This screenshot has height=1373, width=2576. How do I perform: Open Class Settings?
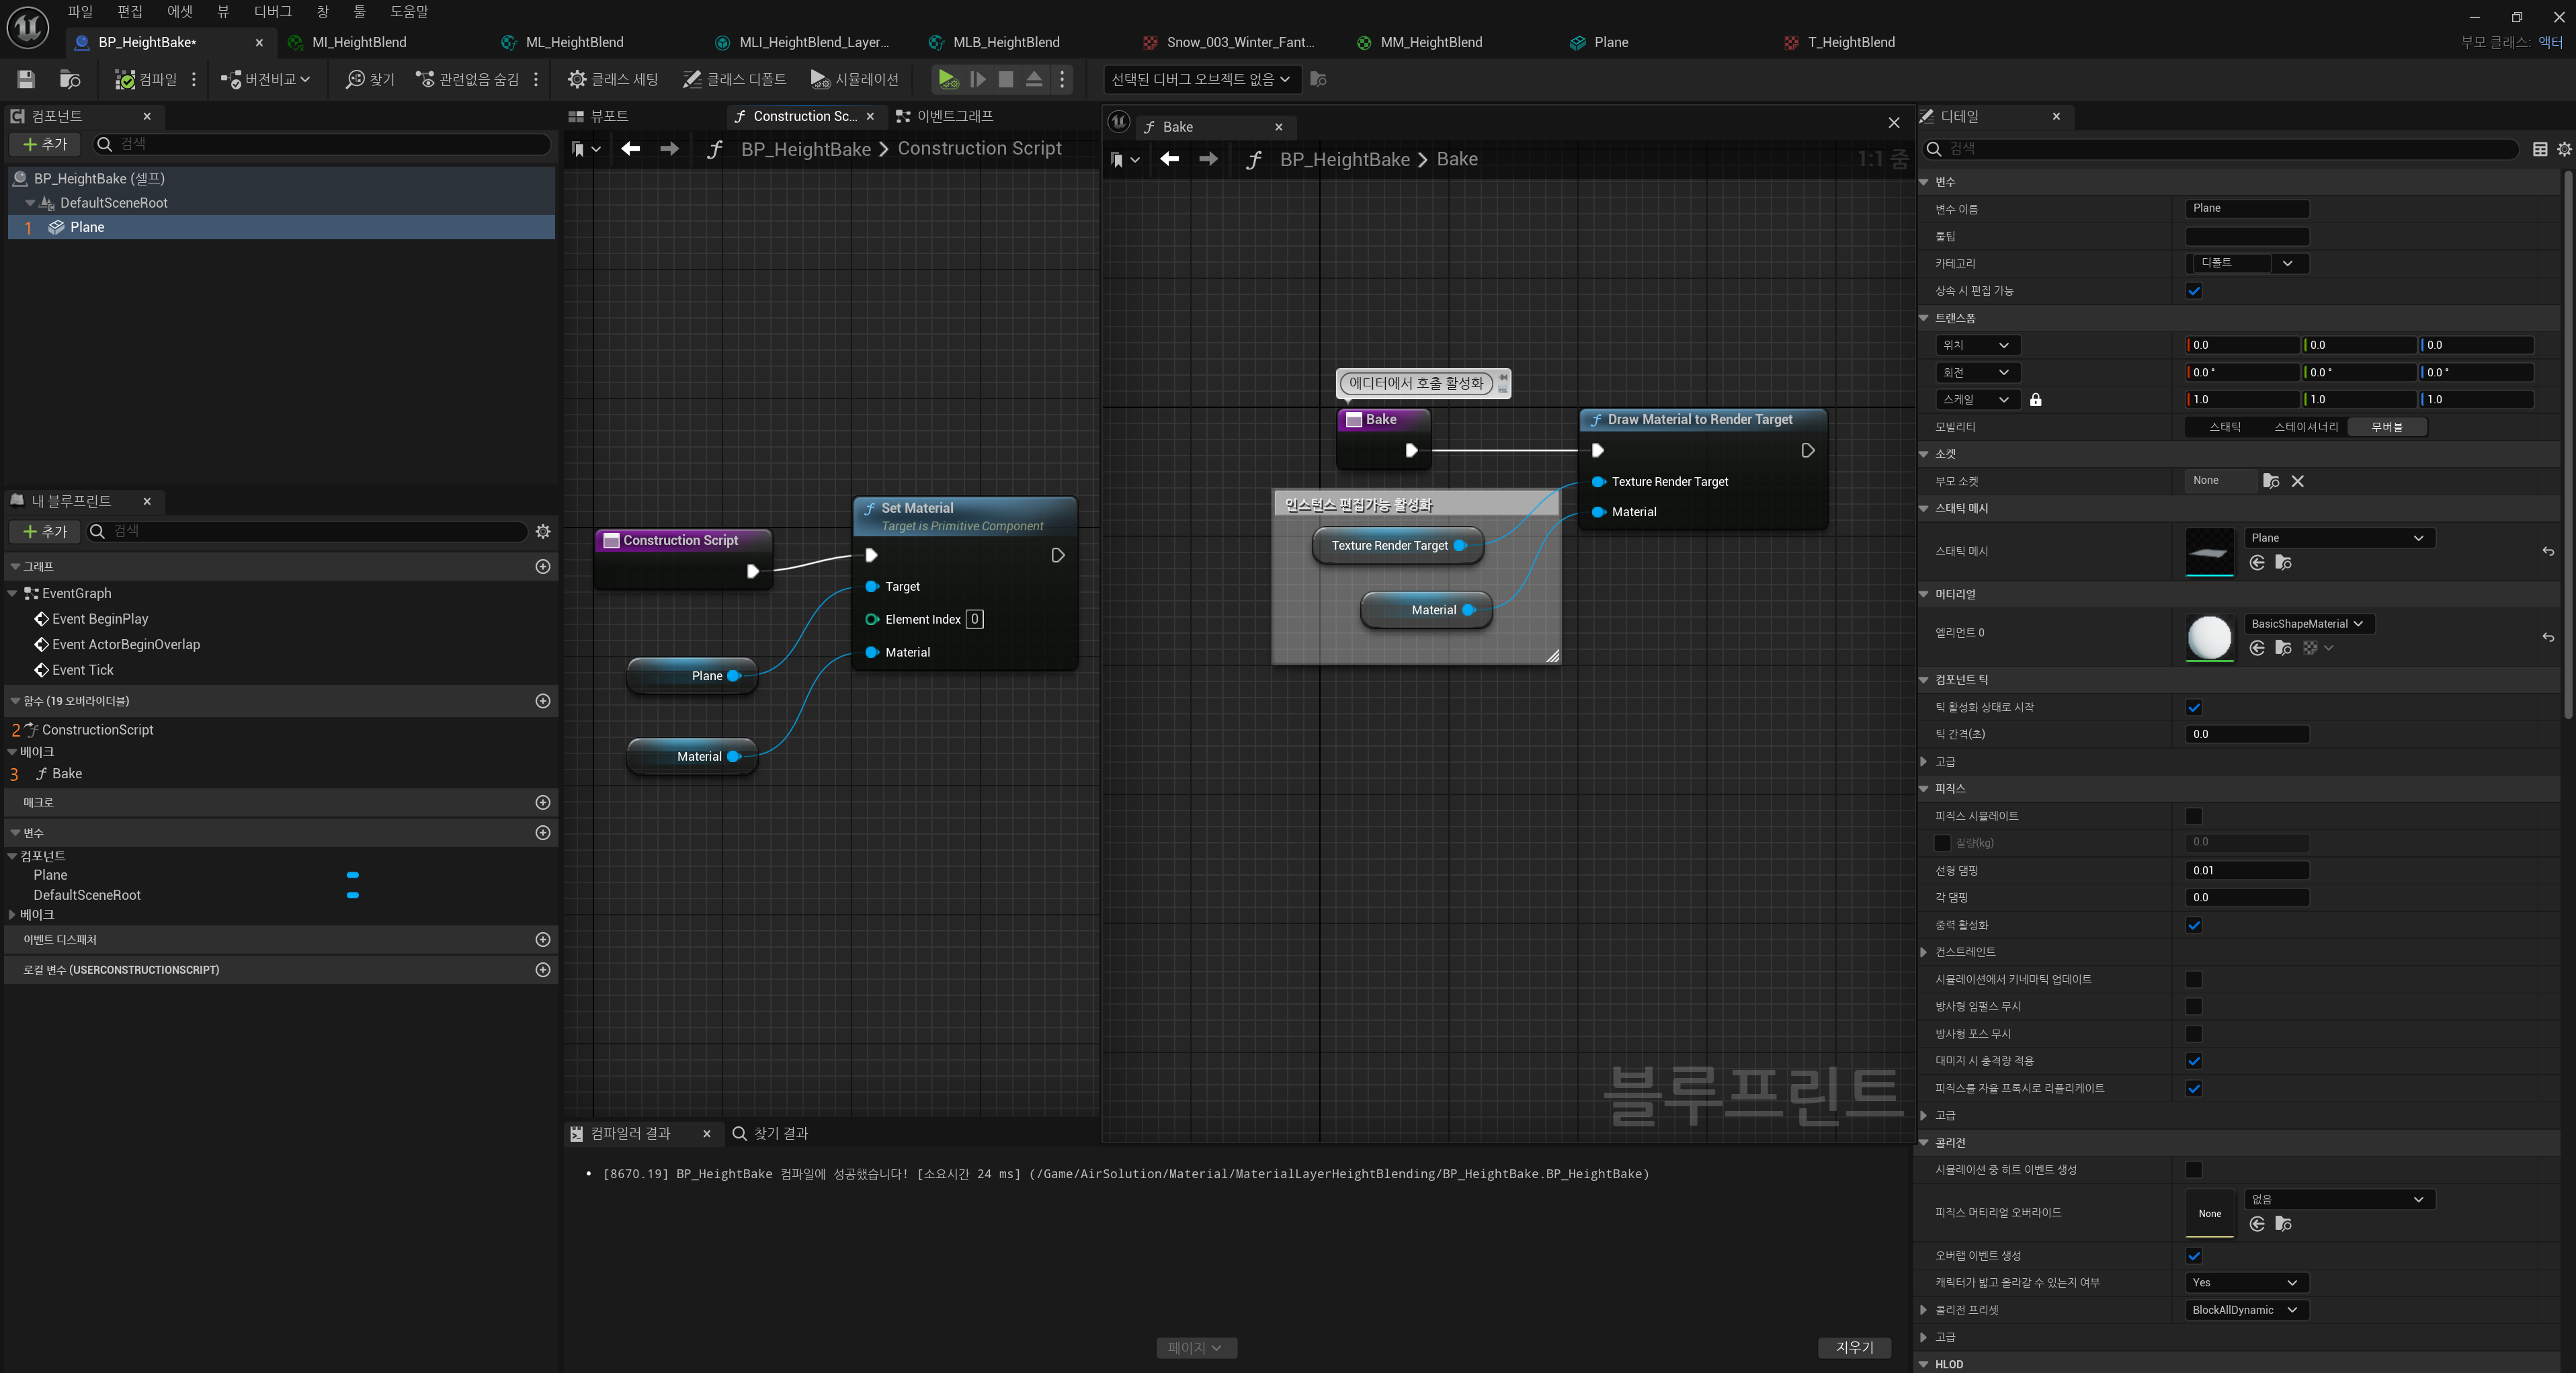pos(613,79)
